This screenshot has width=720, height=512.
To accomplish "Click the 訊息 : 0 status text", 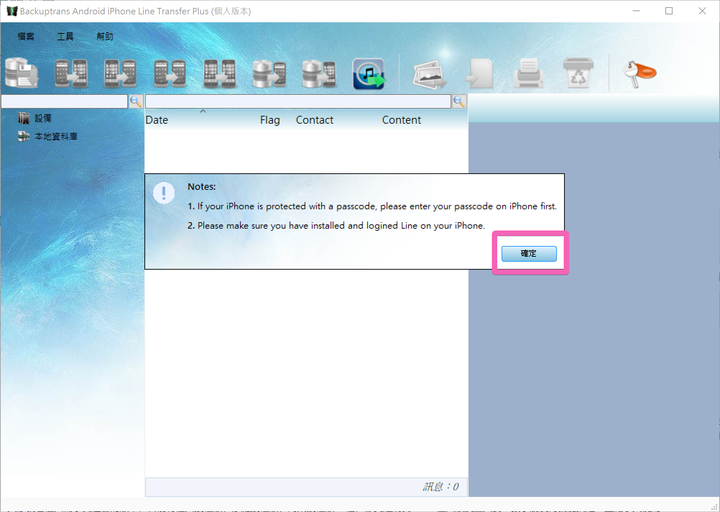I will (x=441, y=487).
